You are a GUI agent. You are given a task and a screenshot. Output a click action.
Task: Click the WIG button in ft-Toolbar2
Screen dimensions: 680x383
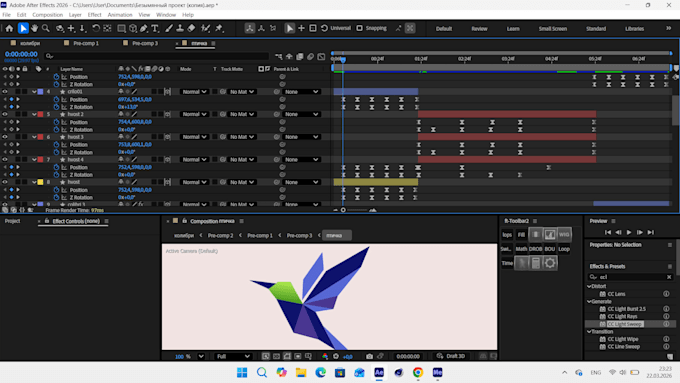coord(564,235)
